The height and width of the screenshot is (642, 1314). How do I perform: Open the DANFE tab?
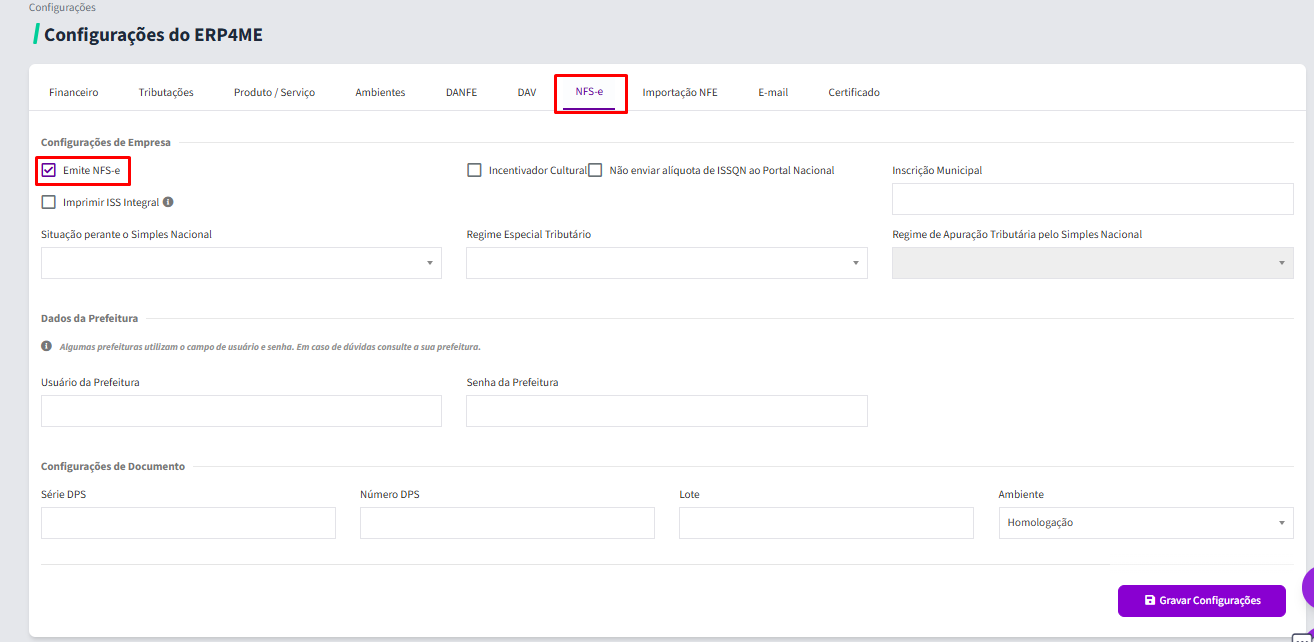[461, 92]
